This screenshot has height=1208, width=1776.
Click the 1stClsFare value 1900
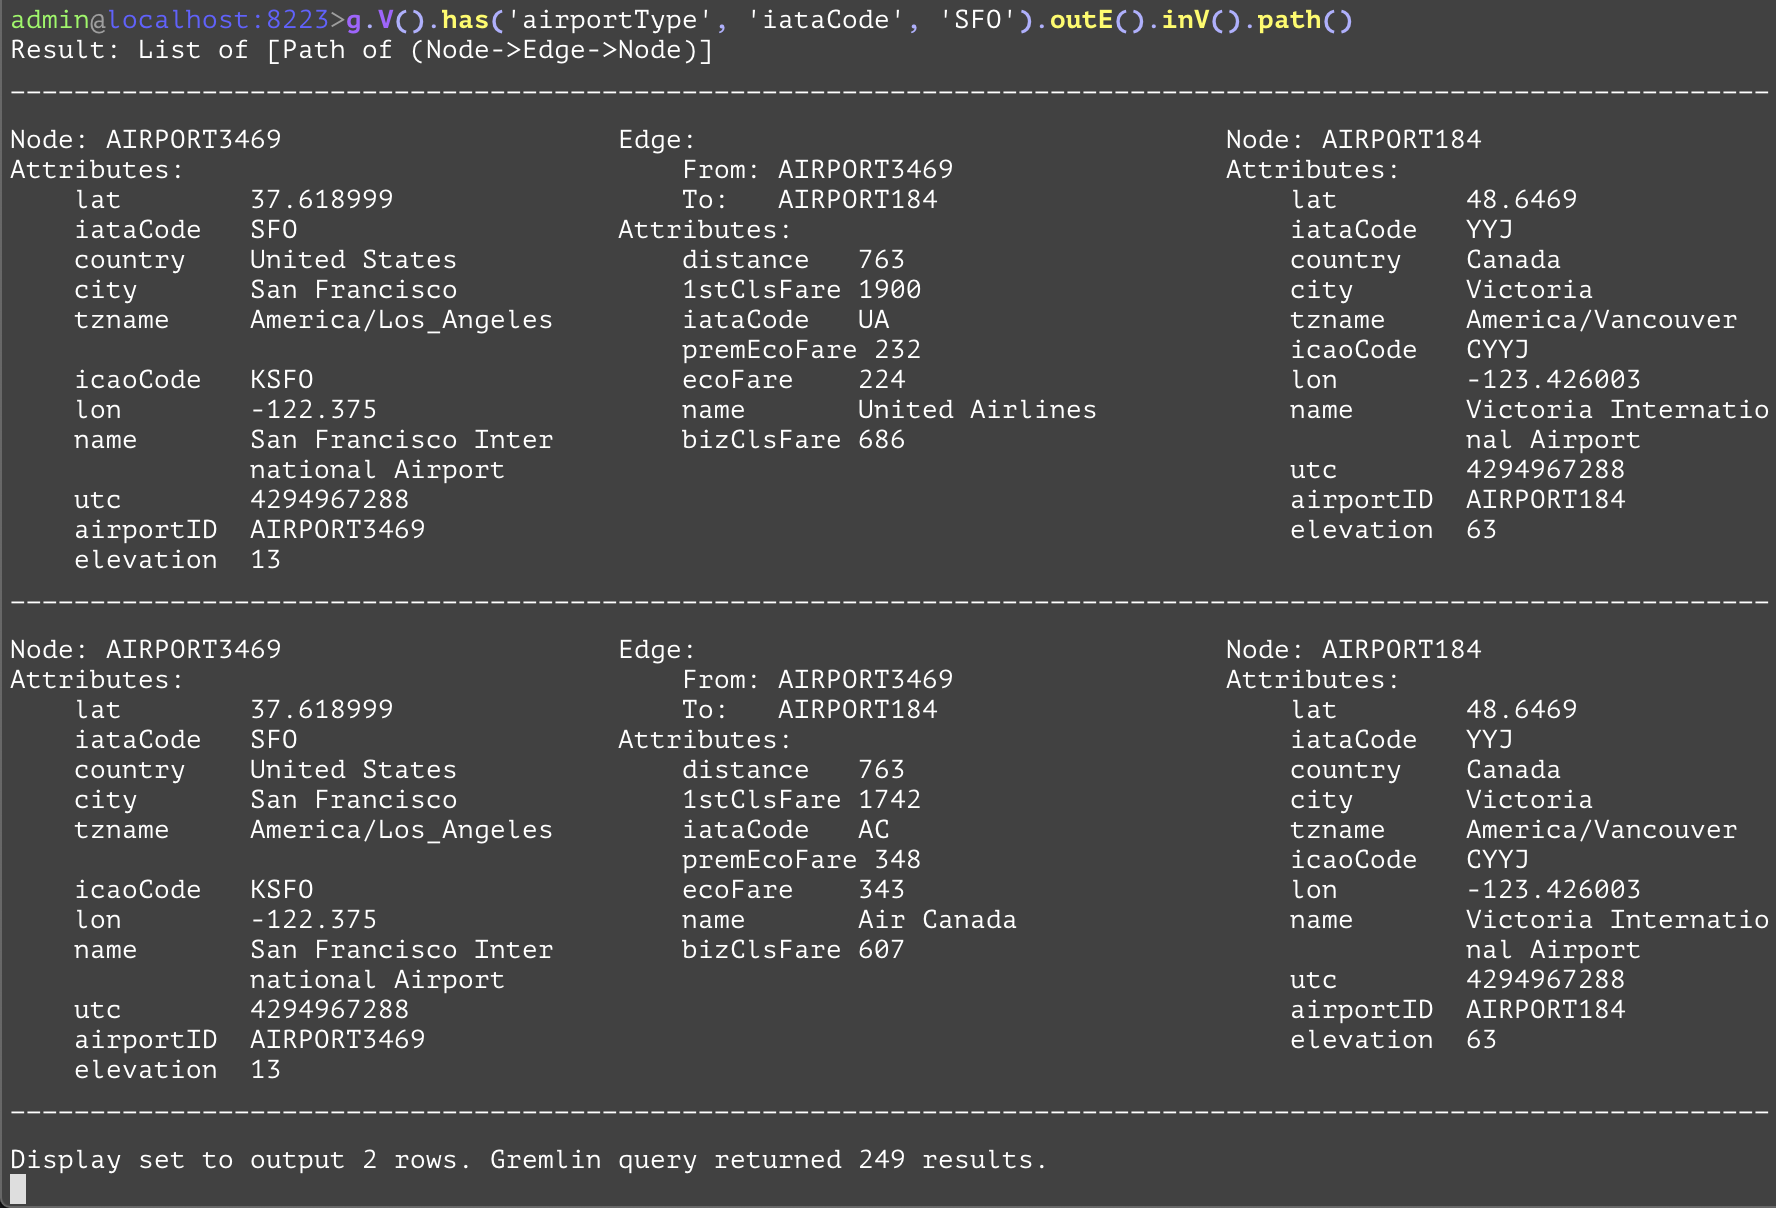[x=889, y=290]
